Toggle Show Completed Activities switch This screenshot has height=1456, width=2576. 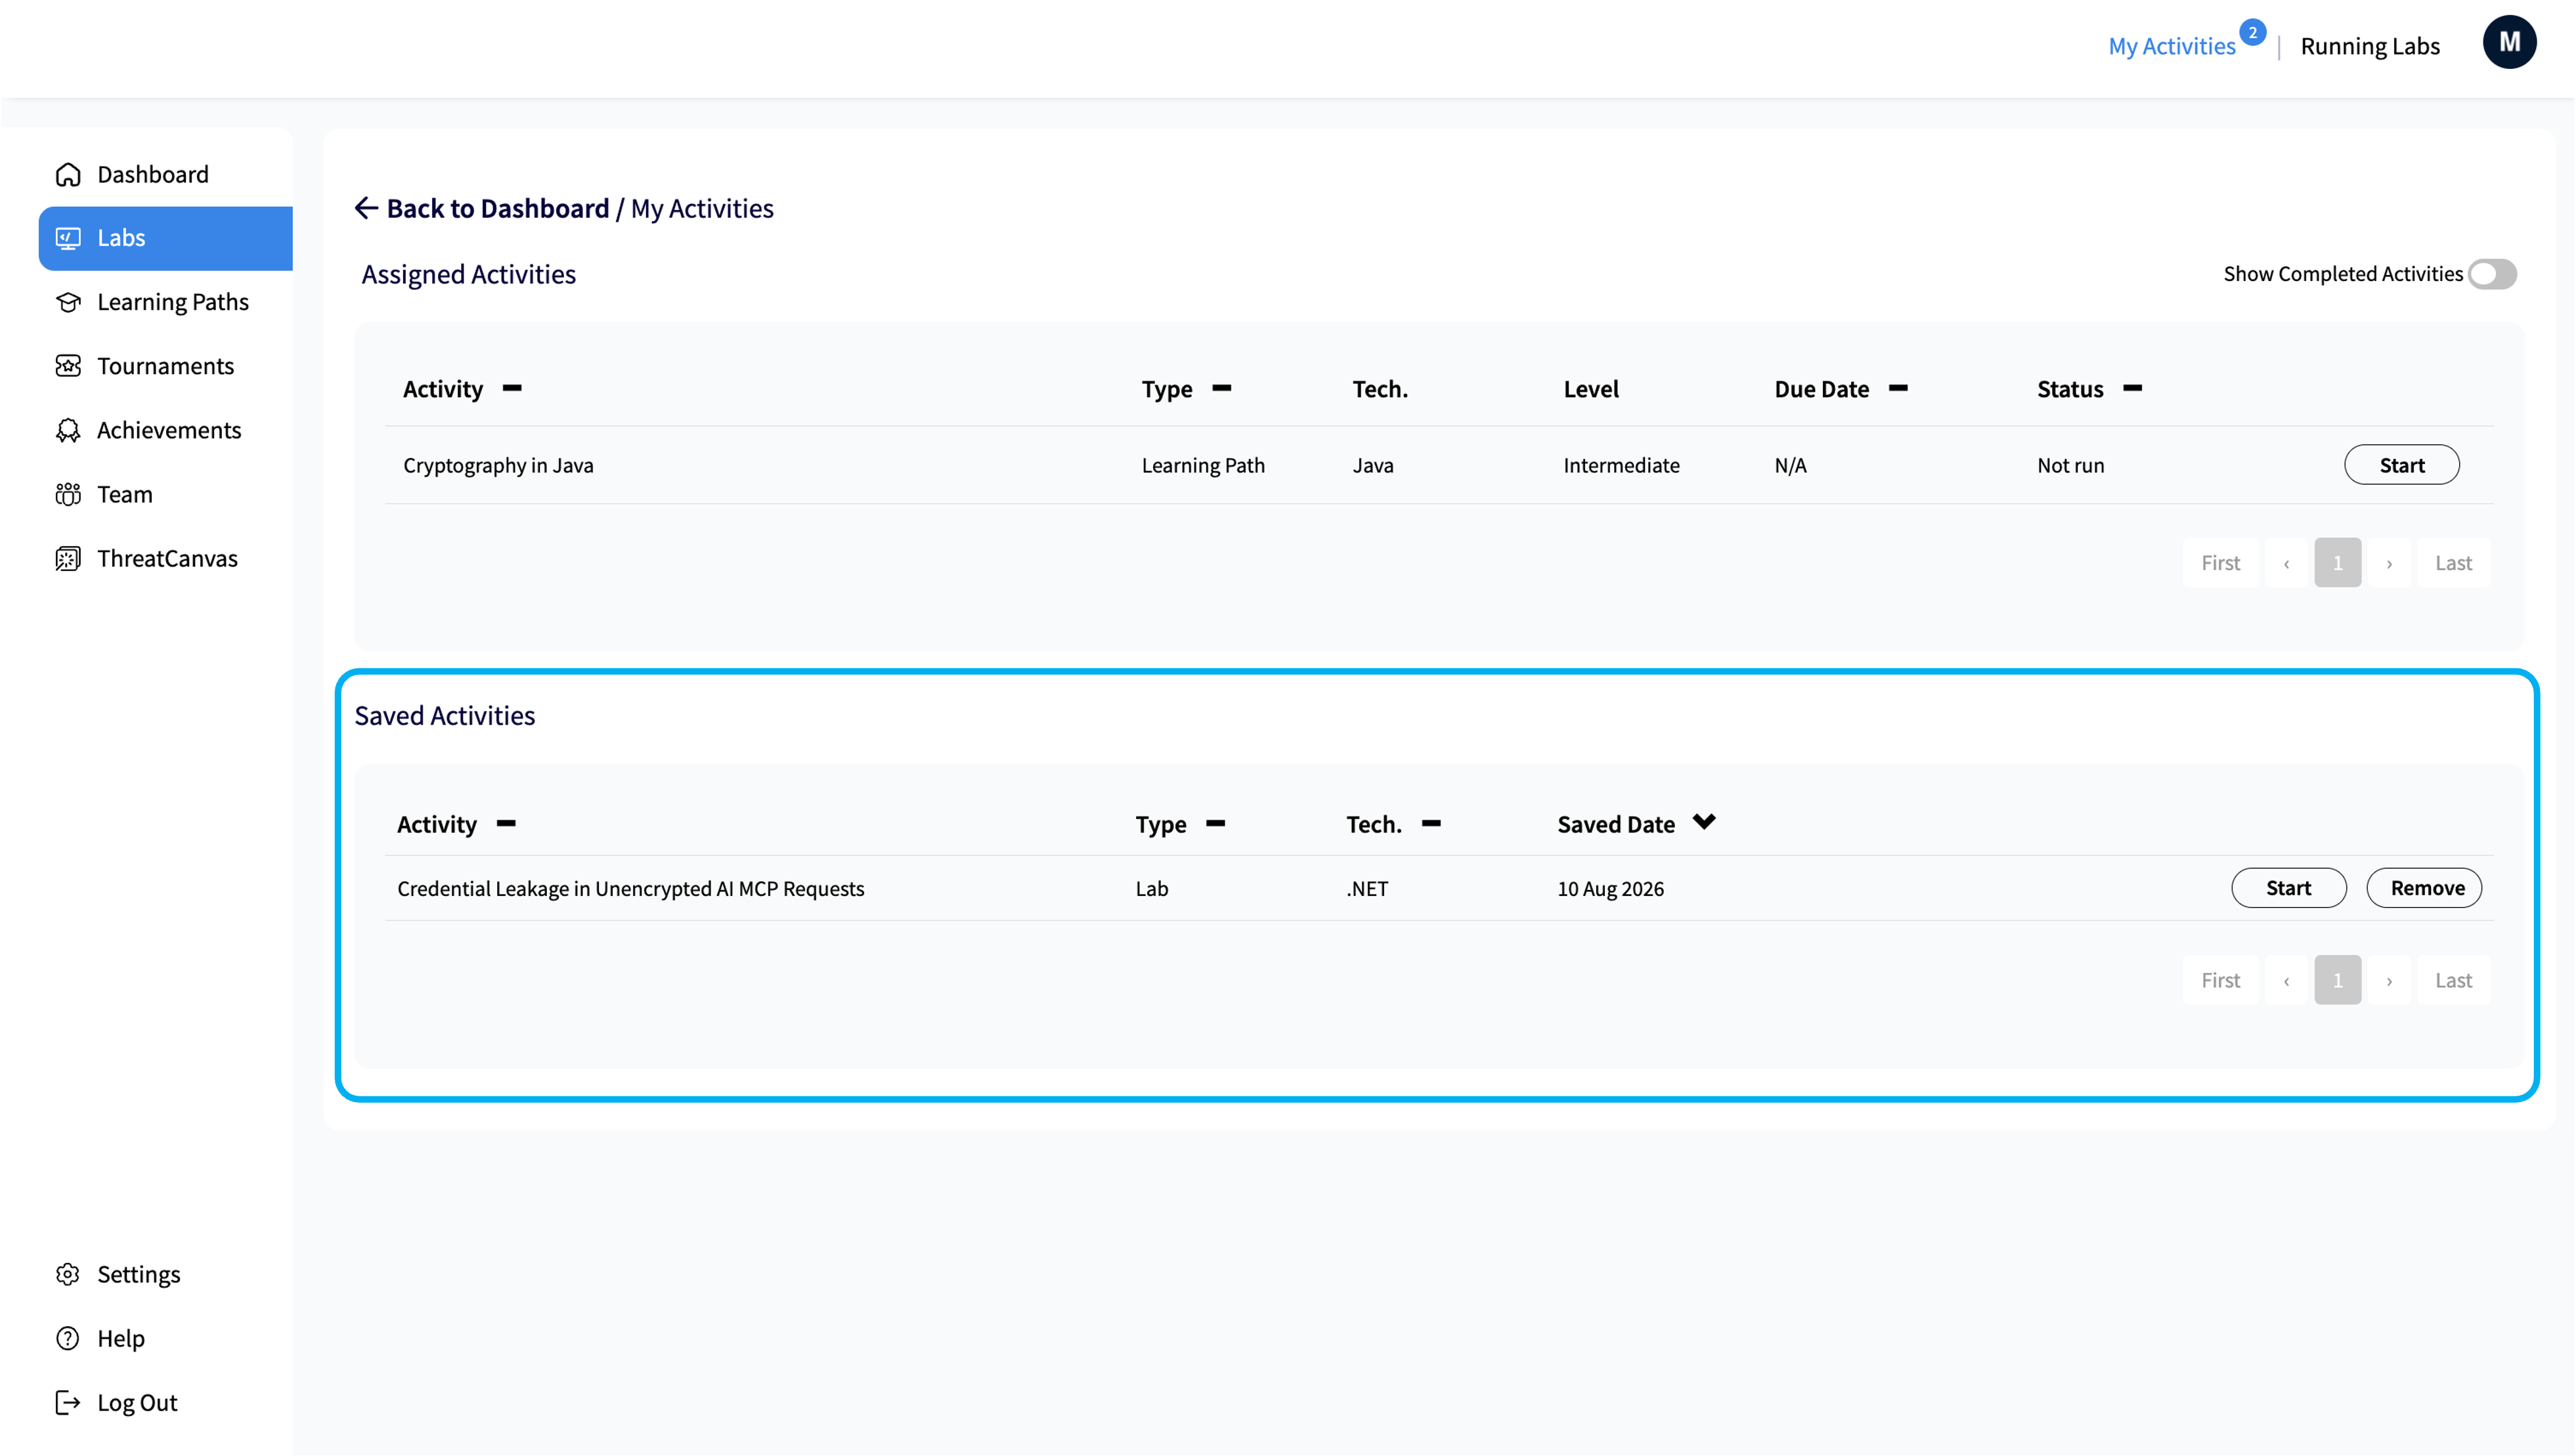(x=2492, y=274)
